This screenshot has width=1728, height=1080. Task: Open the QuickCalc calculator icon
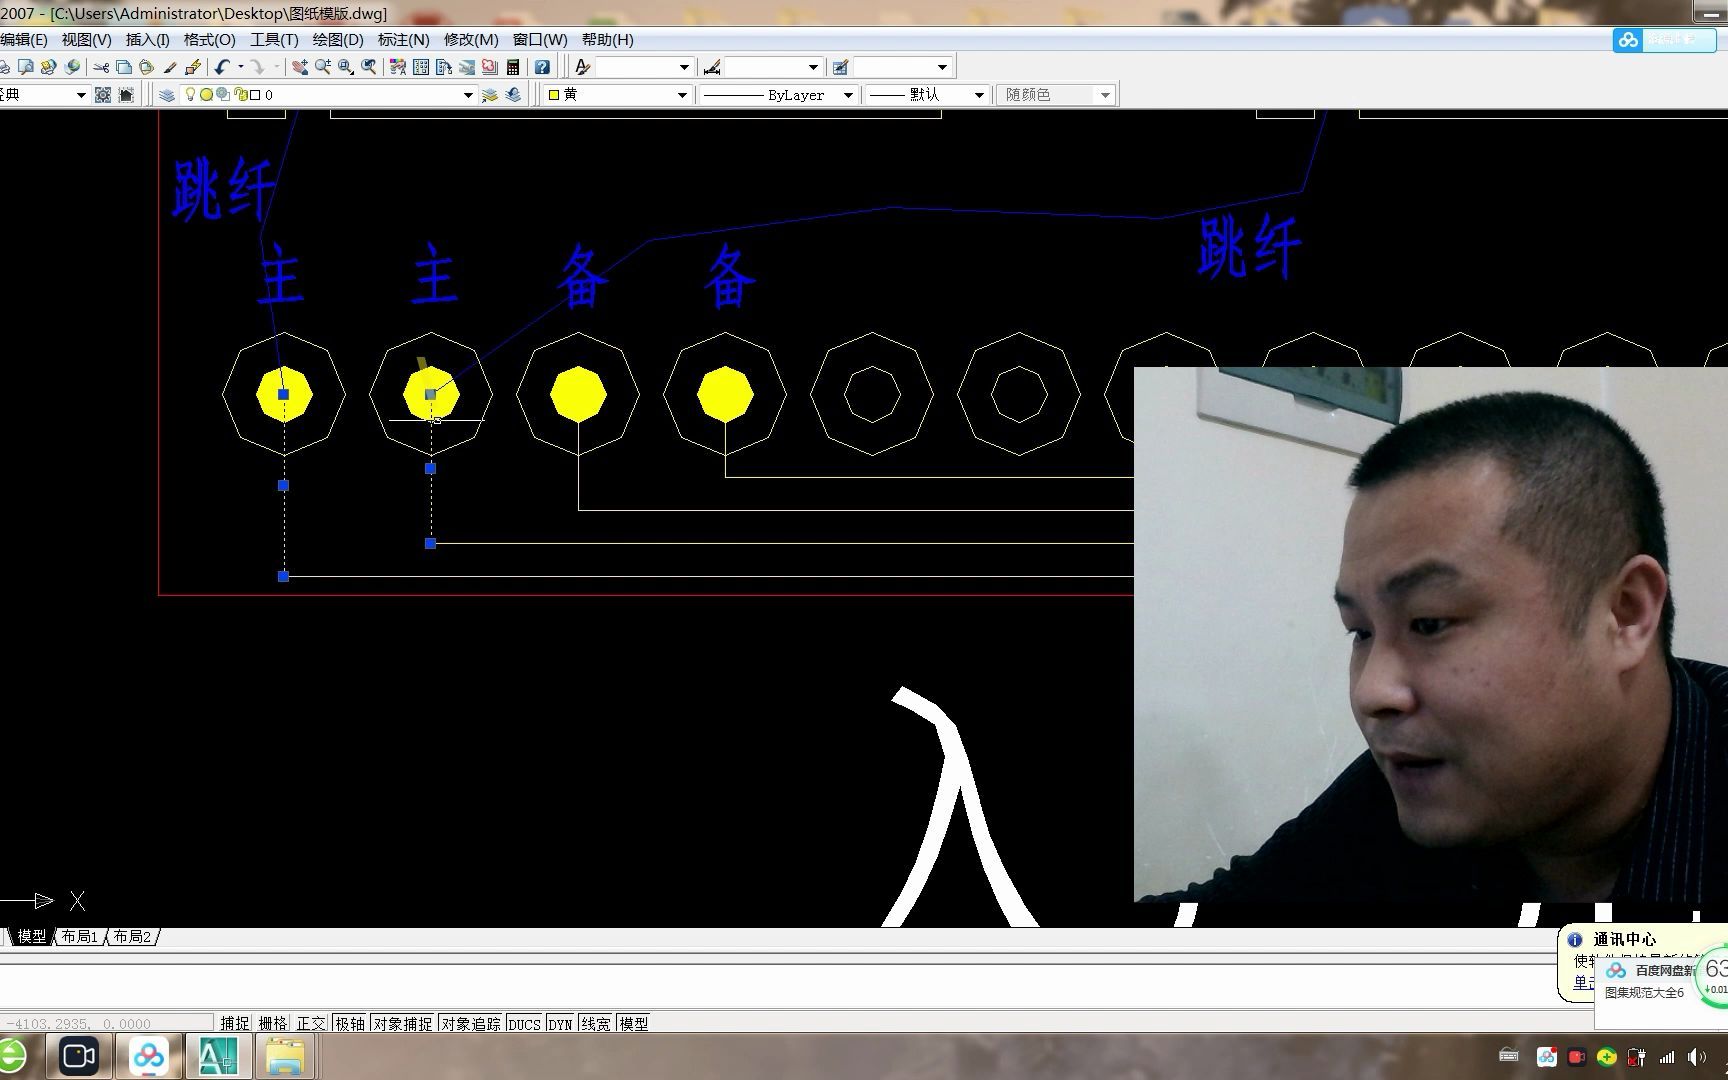click(513, 67)
